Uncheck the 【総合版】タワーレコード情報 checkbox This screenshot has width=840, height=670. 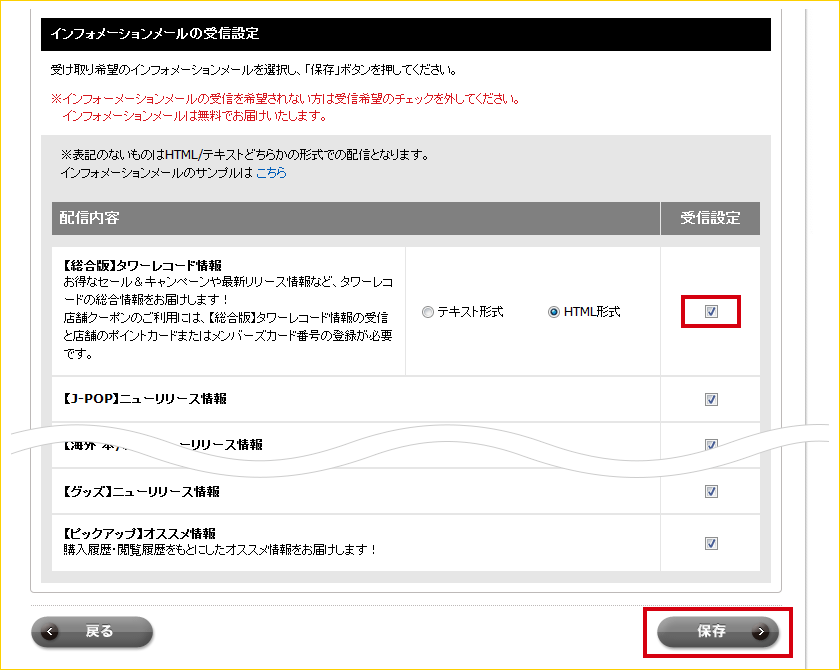(711, 312)
